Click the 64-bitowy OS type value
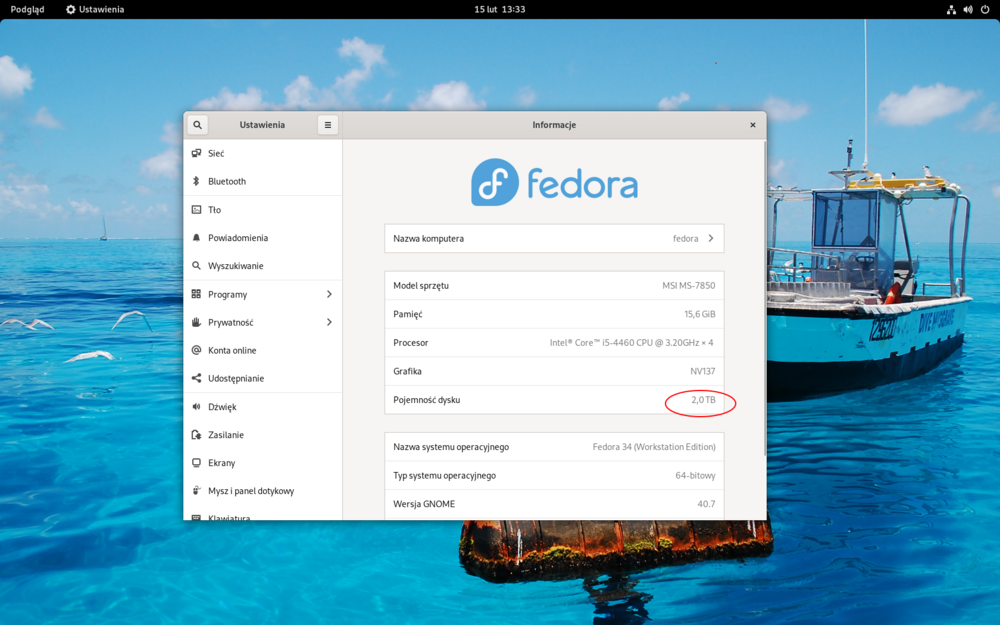The image size is (1000, 625). (695, 476)
